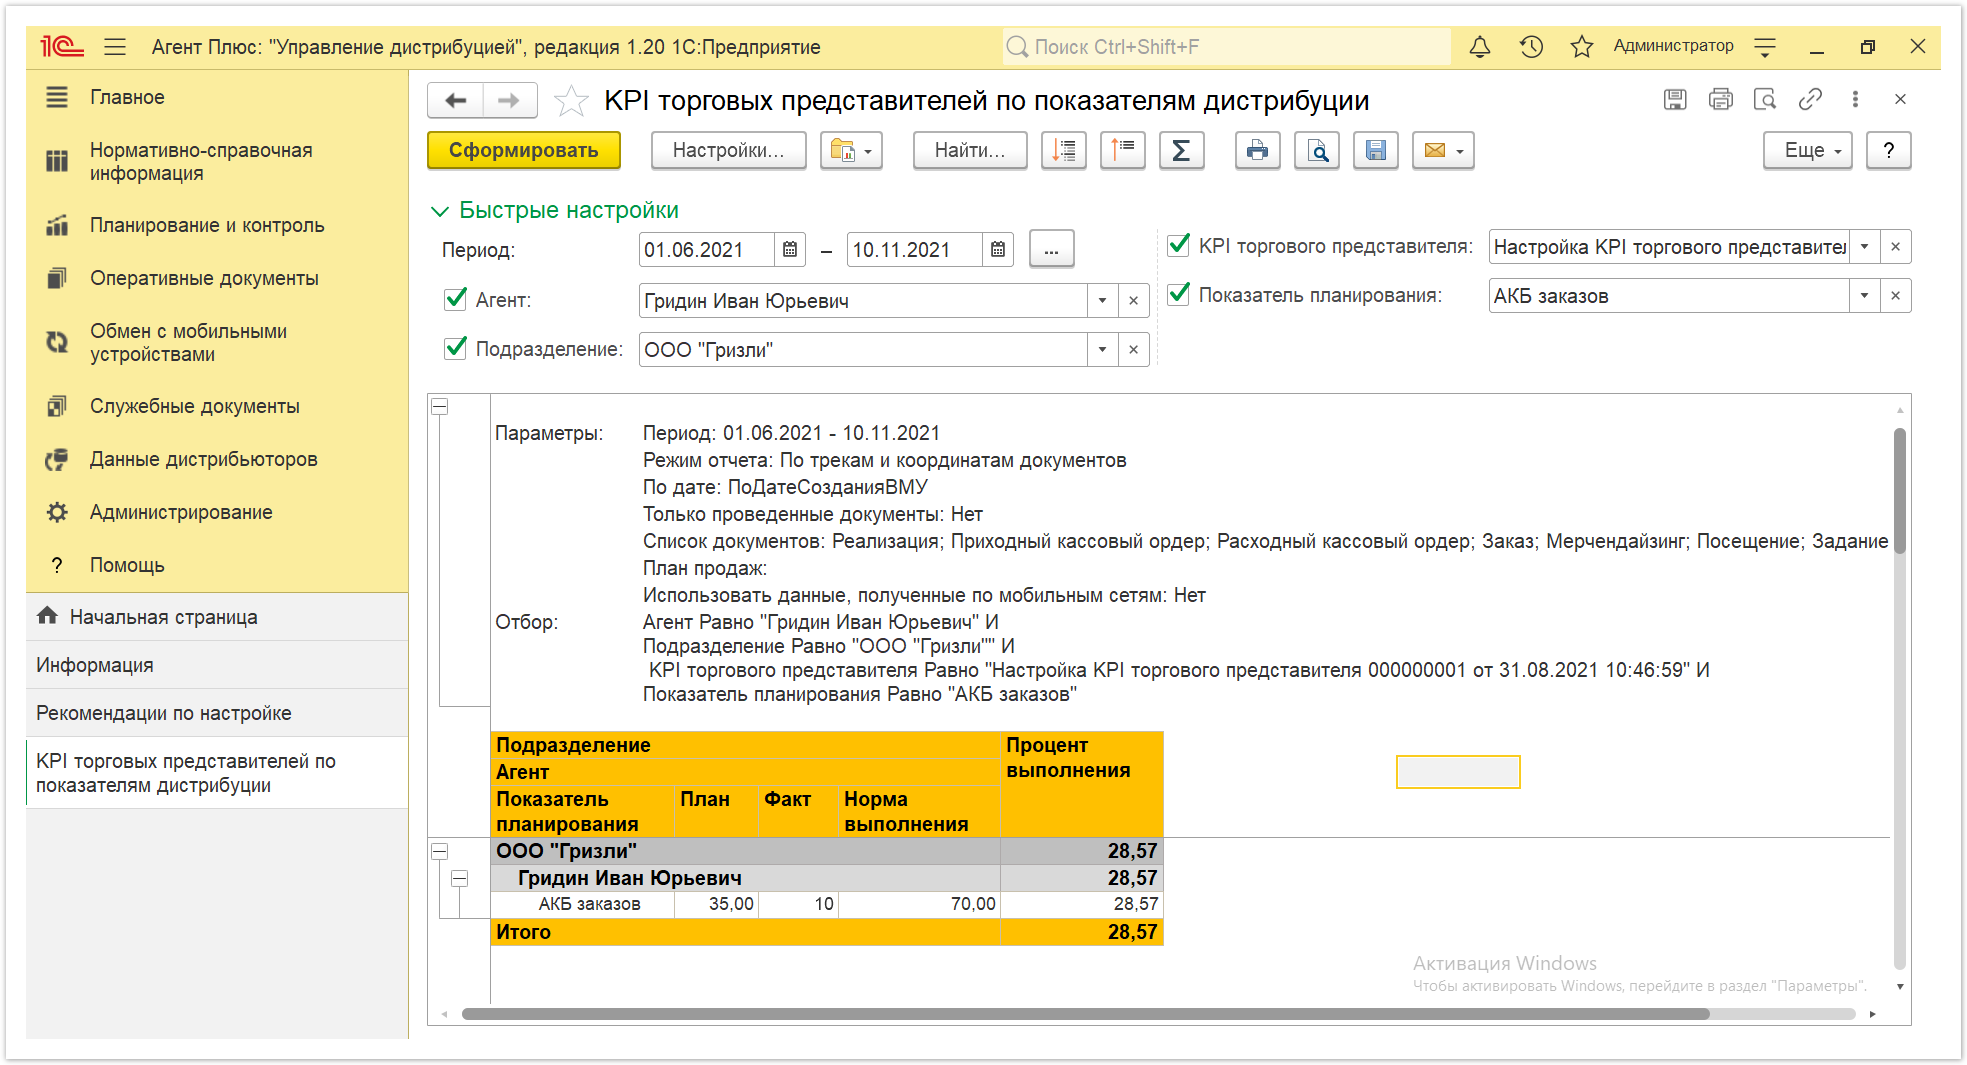This screenshot has width=1967, height=1065.
Task: Toggle the Агент checkbox
Action: coord(455,299)
